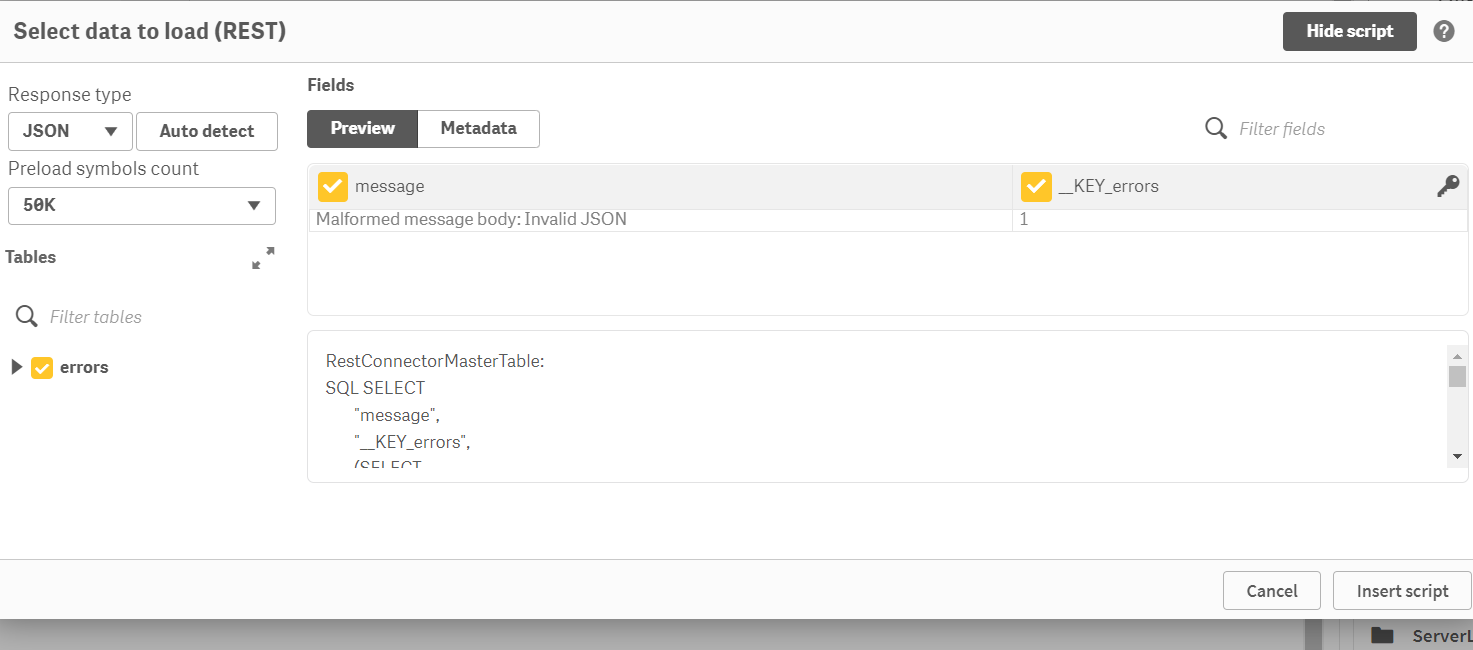Image resolution: width=1473 pixels, height=650 pixels.
Task: Deselect the errors table checkbox
Action: [x=42, y=368]
